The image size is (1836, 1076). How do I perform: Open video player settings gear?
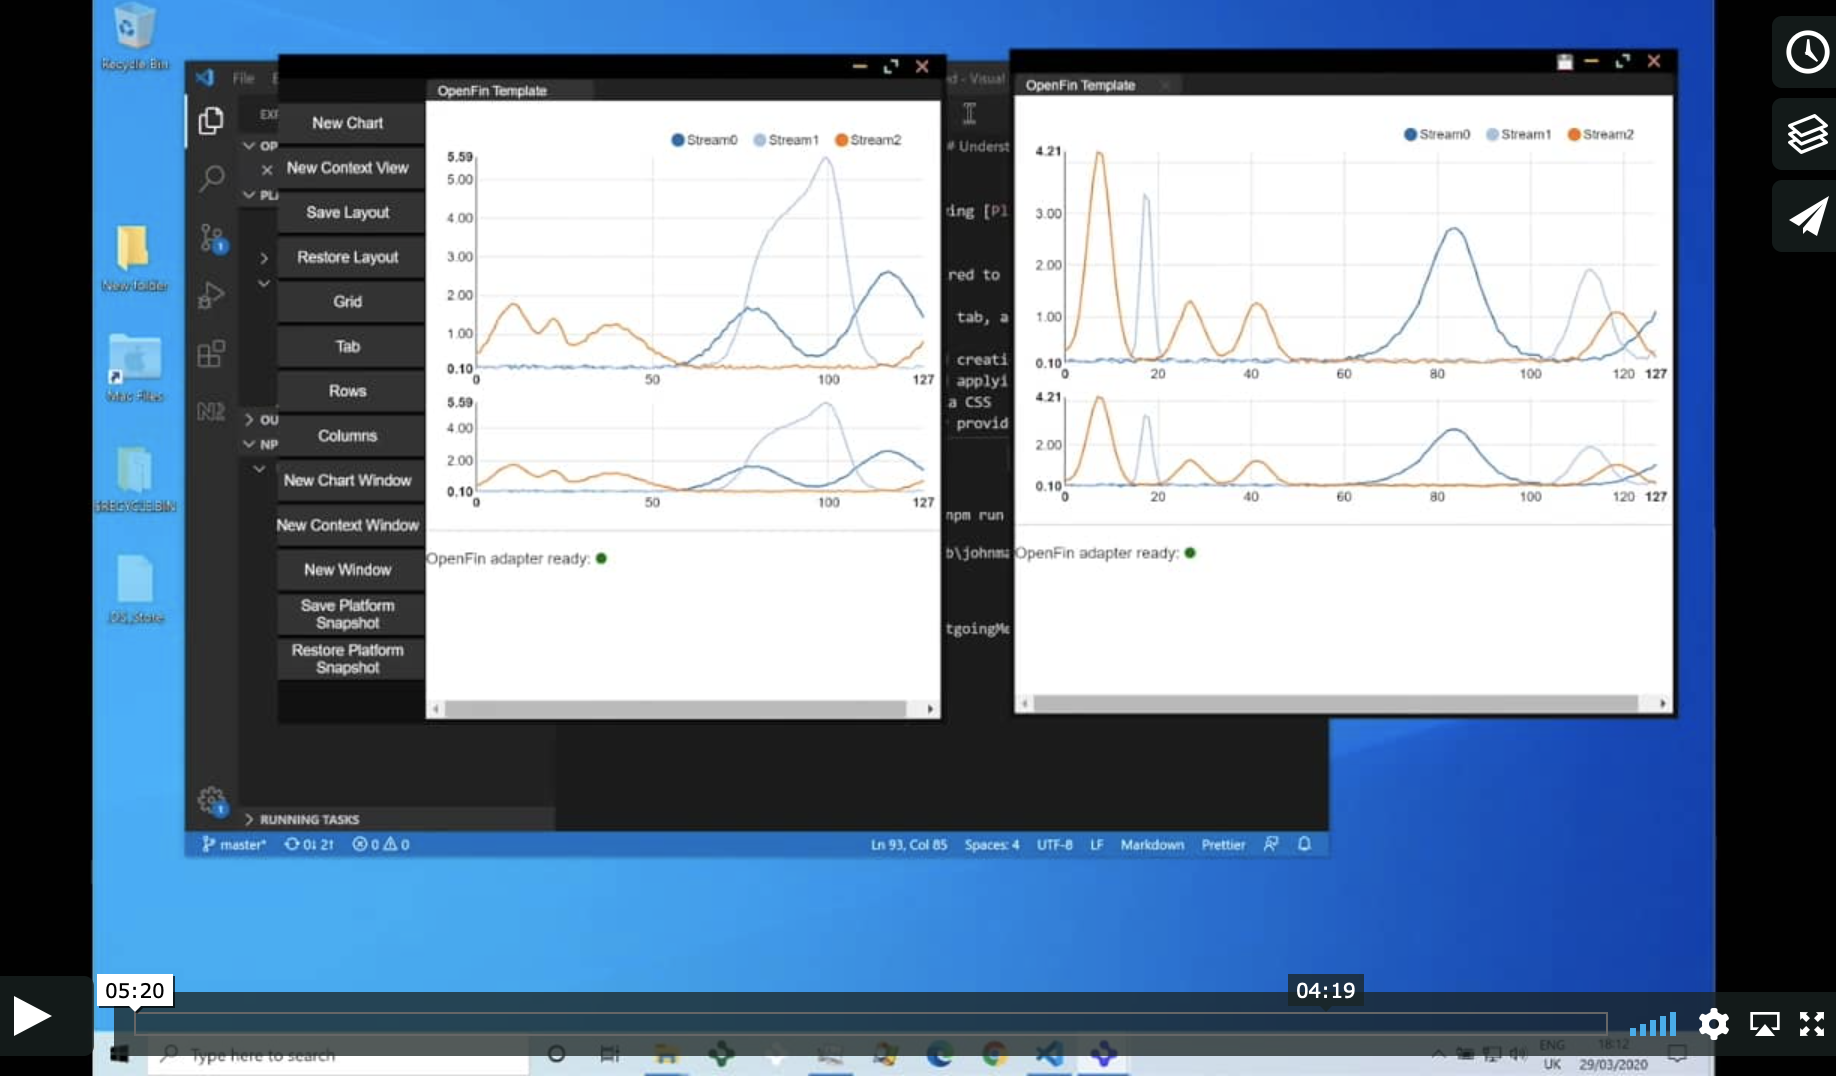(x=1713, y=1023)
